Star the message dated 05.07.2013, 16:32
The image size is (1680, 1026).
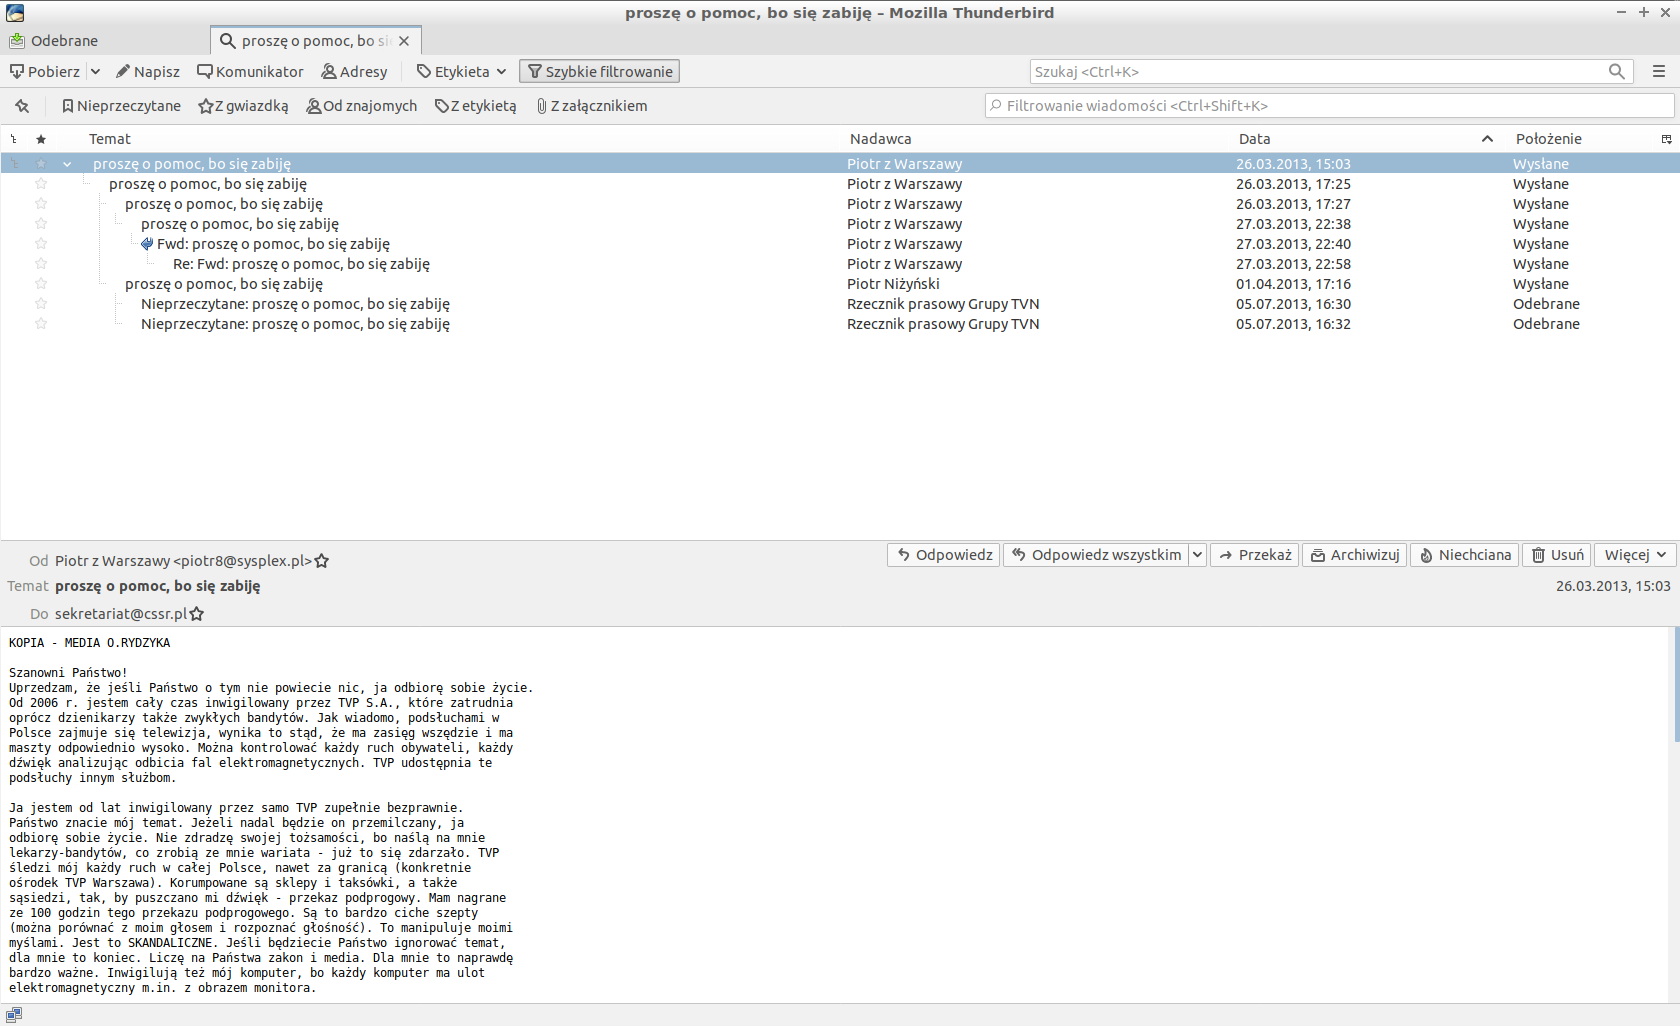click(x=41, y=324)
